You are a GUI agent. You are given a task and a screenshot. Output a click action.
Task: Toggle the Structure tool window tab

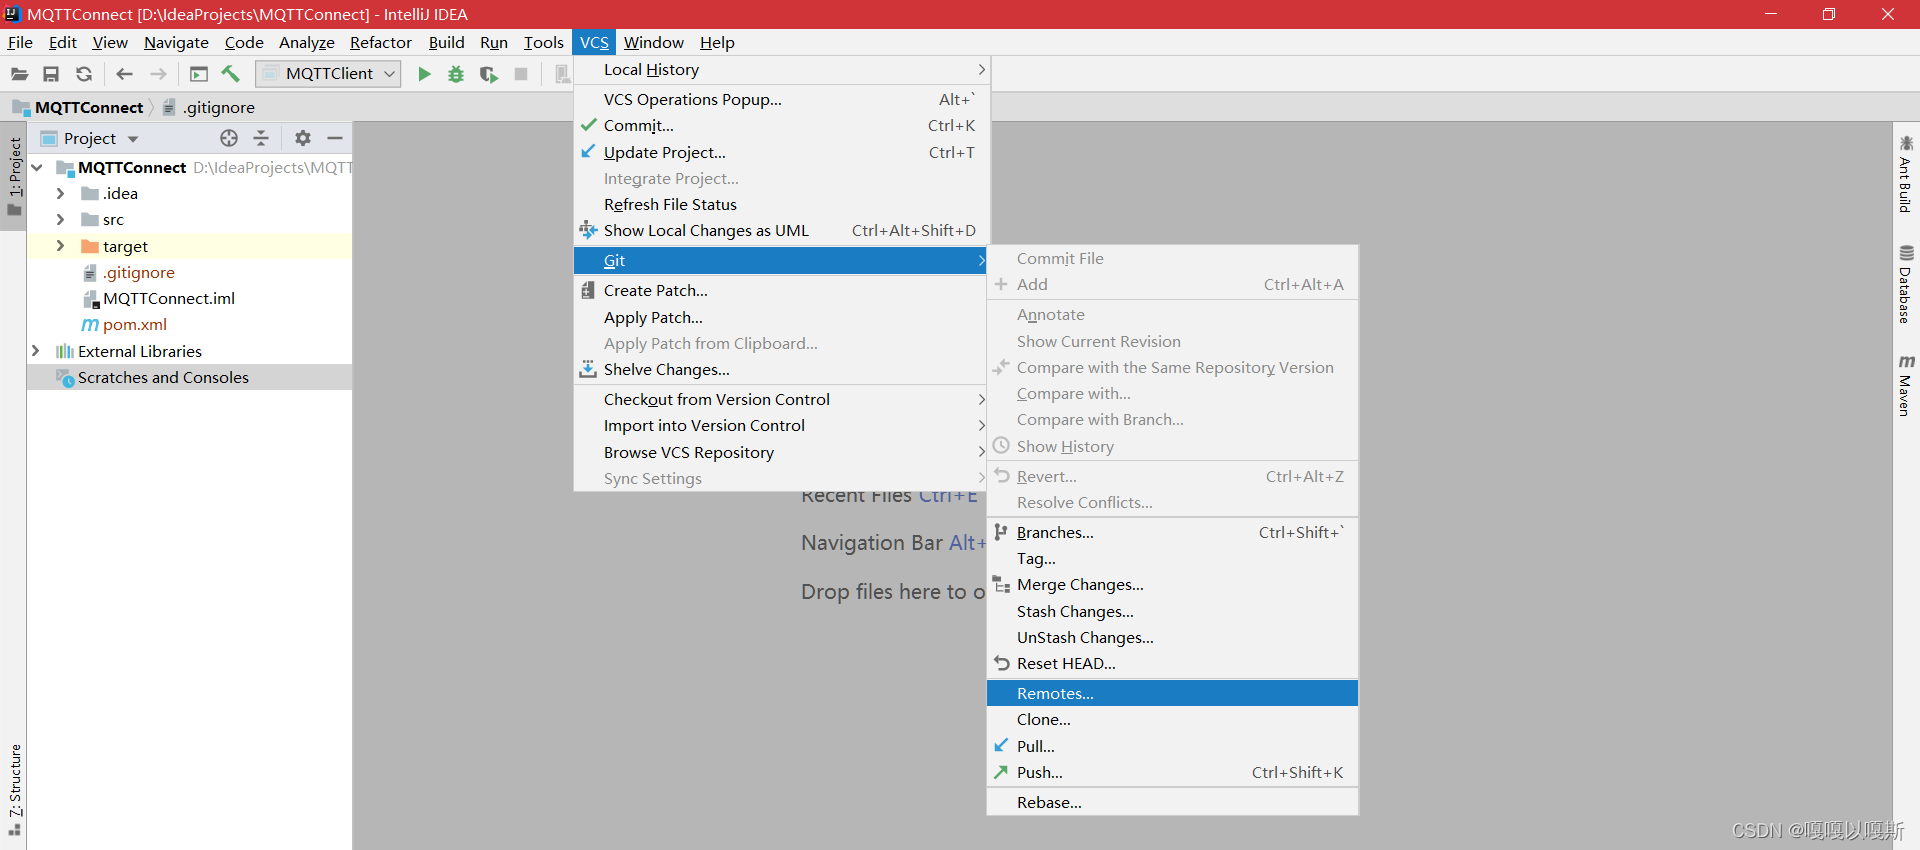(x=14, y=790)
